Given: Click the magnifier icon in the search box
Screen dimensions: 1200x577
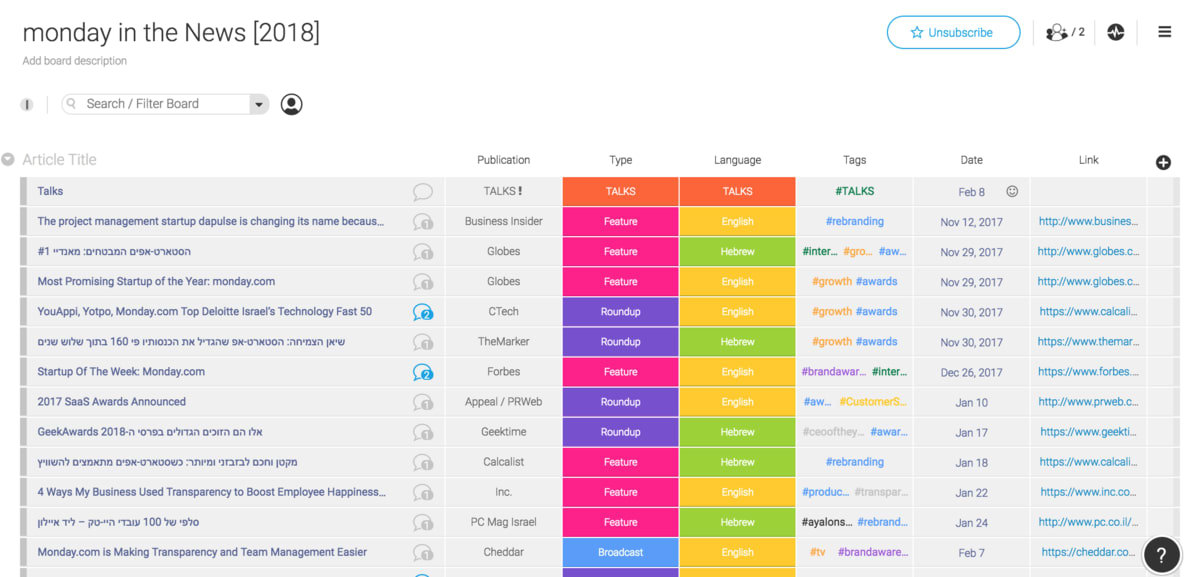Looking at the screenshot, I should 72,104.
